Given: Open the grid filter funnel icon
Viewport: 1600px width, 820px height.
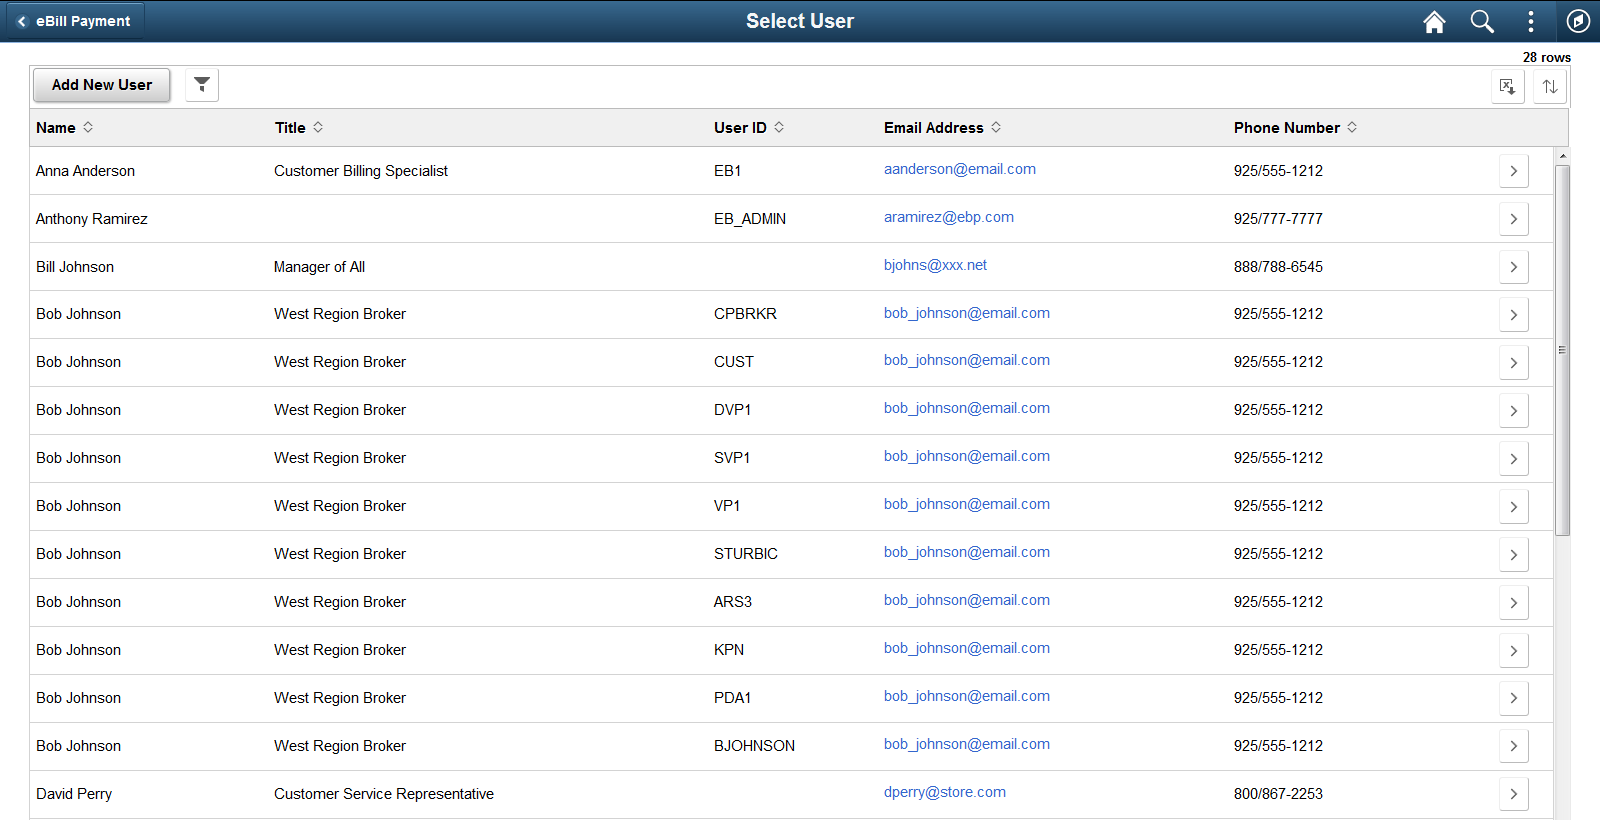Looking at the screenshot, I should coord(202,85).
